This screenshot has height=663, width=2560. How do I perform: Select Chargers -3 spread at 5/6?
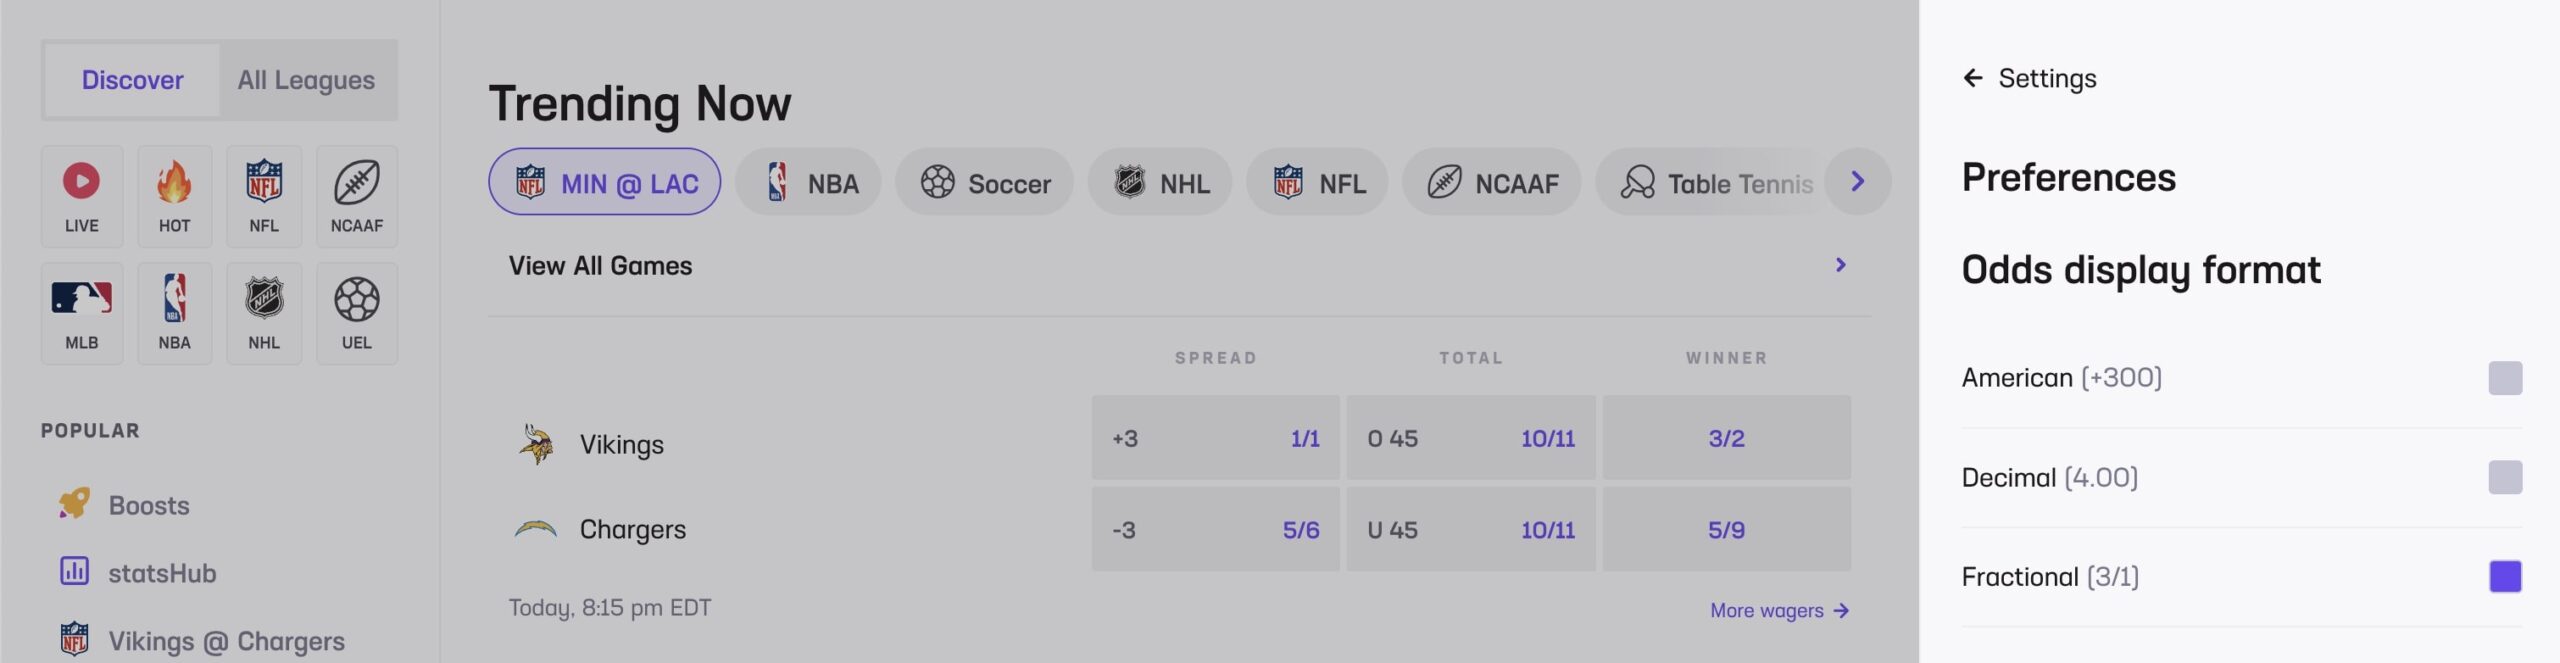1215,530
